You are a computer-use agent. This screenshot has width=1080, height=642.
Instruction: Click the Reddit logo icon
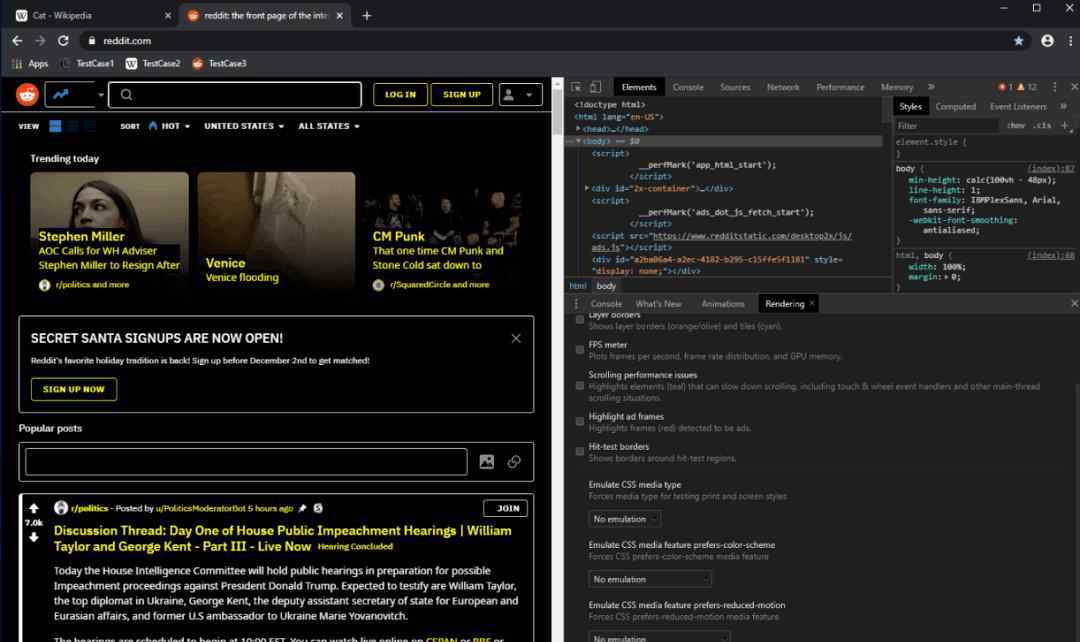coord(28,94)
